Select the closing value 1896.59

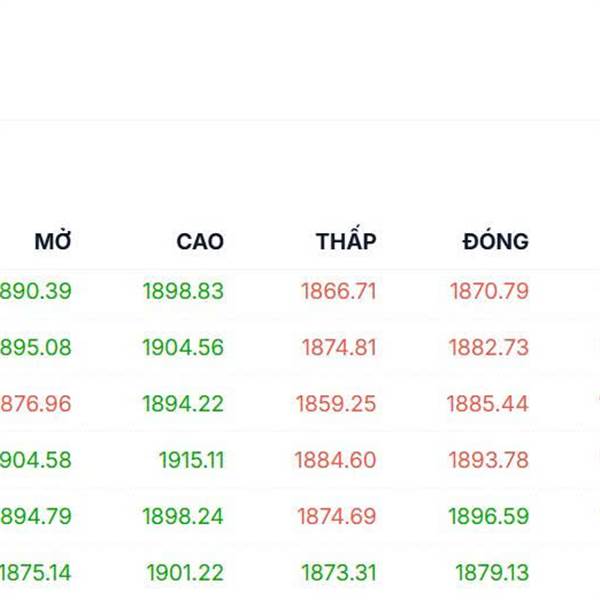coord(489,517)
